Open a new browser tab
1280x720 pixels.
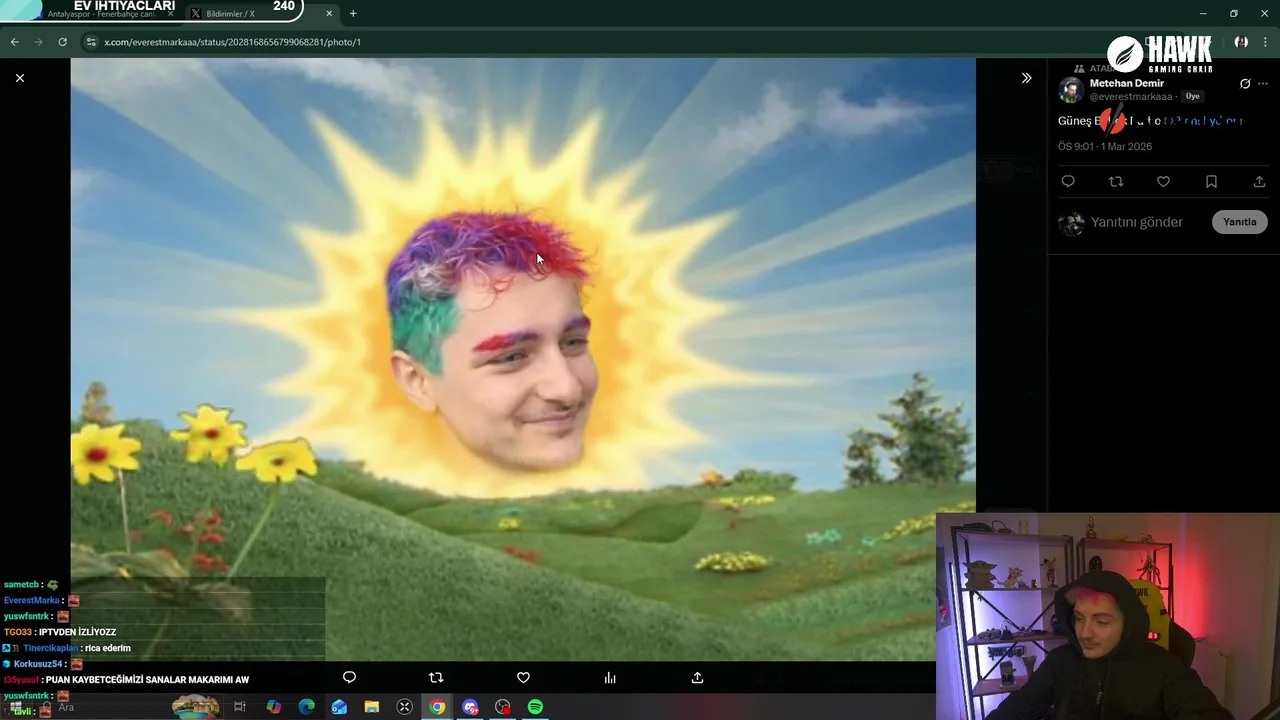pos(353,13)
